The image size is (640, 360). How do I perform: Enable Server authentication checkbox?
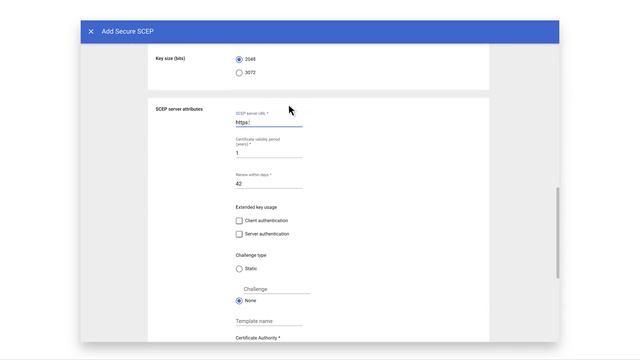pos(239,234)
